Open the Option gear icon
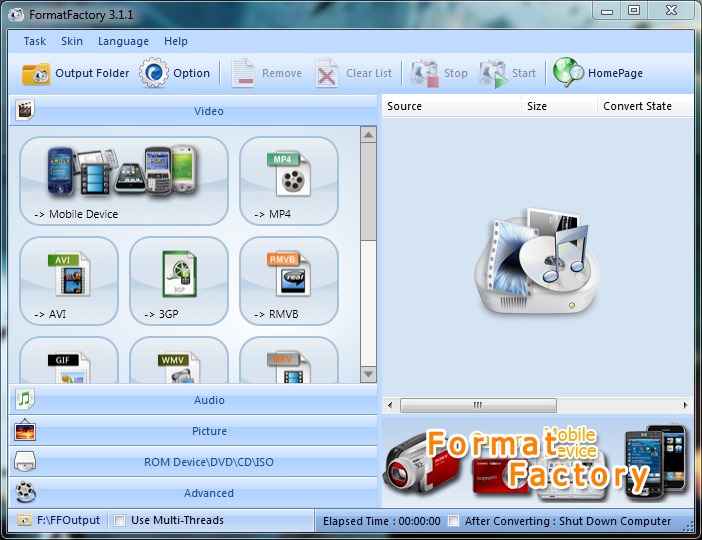Image resolution: width=702 pixels, height=540 pixels. pyautogui.click(x=154, y=73)
